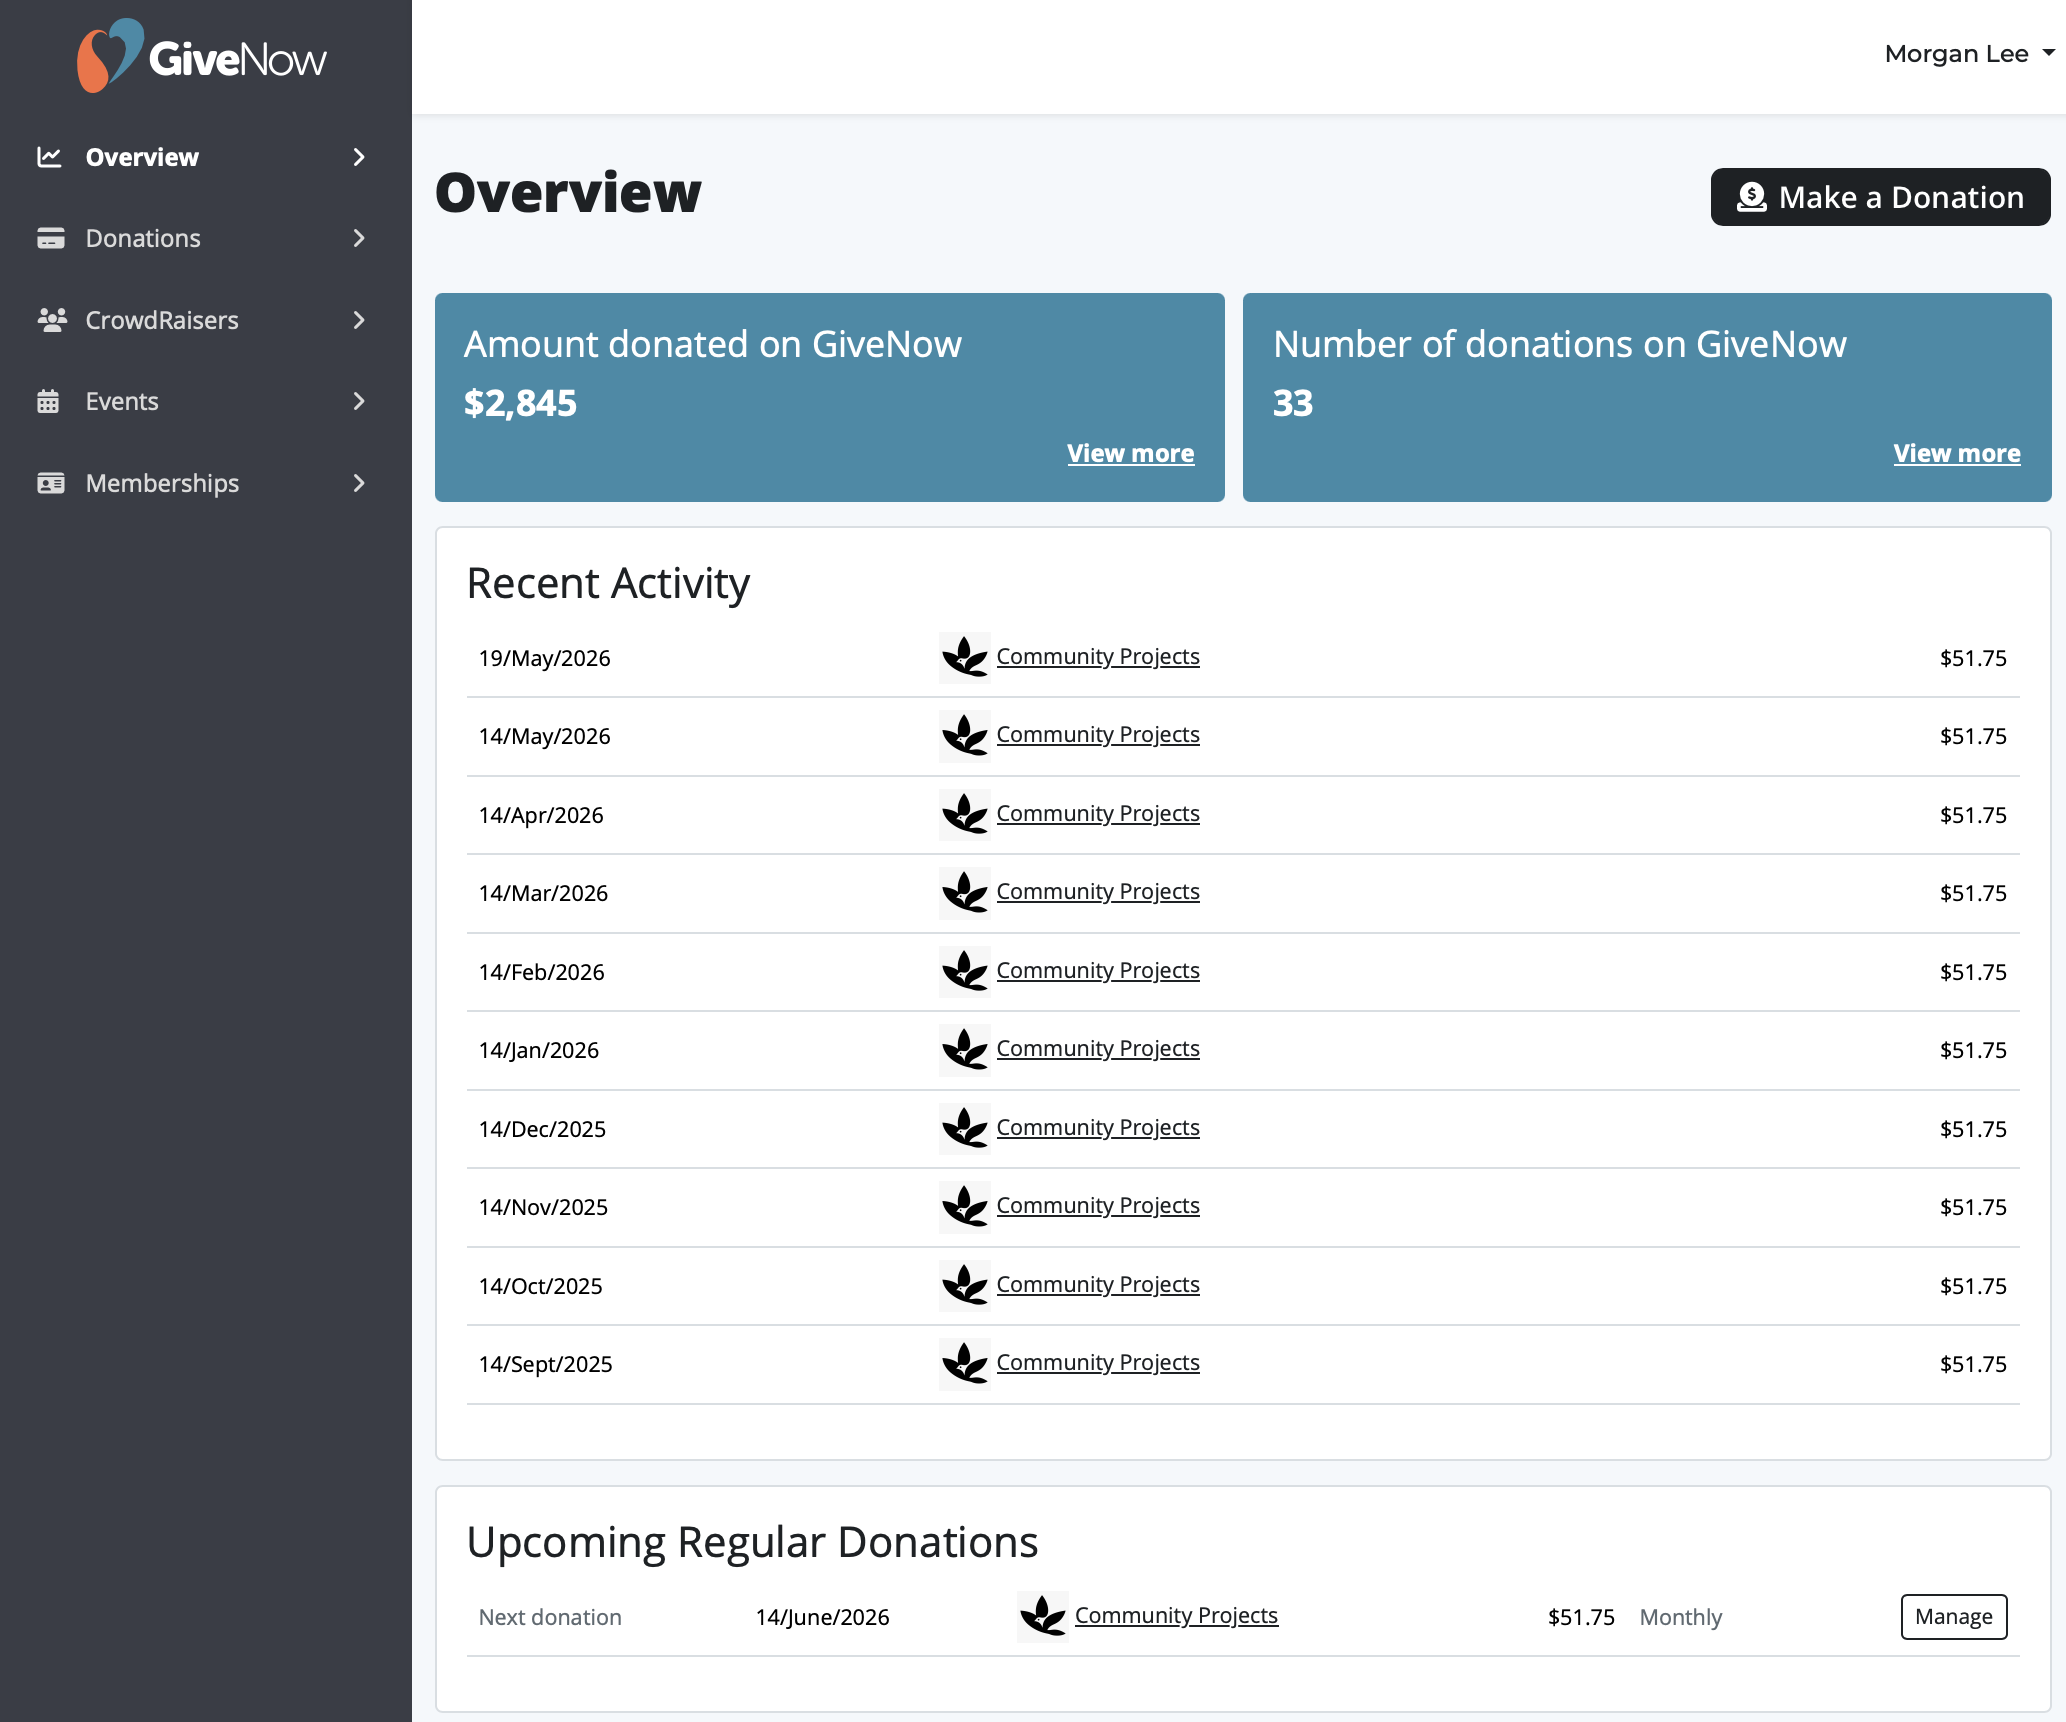Screen dimensions: 2066x1722
Task: Click the 14/Dec/2025 date
Action: pyautogui.click(x=542, y=1129)
